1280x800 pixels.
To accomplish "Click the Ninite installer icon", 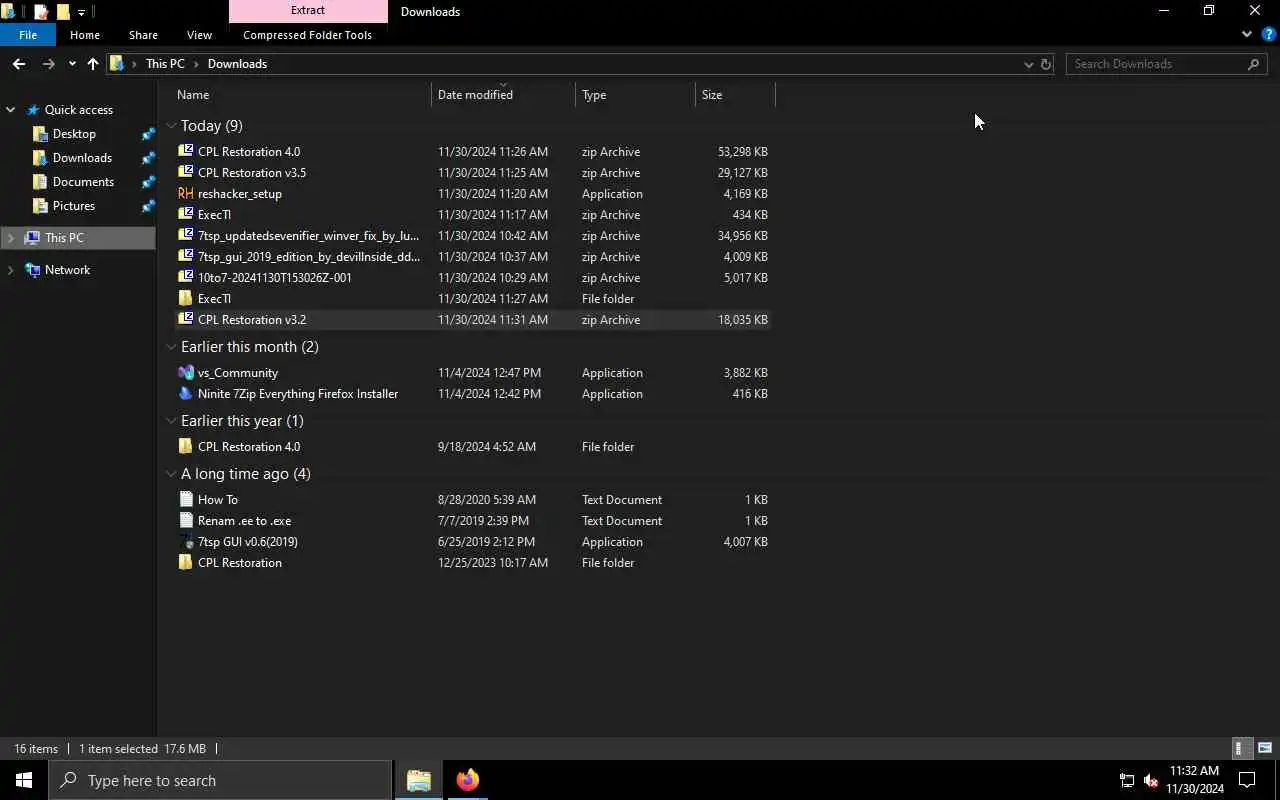I will pyautogui.click(x=185, y=393).
